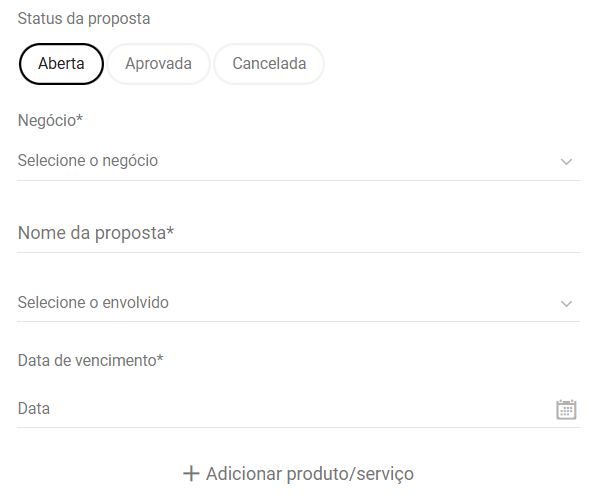The width and height of the screenshot is (607, 499).
Task: Click the required asterisk beside Negócio
Action: point(79,118)
